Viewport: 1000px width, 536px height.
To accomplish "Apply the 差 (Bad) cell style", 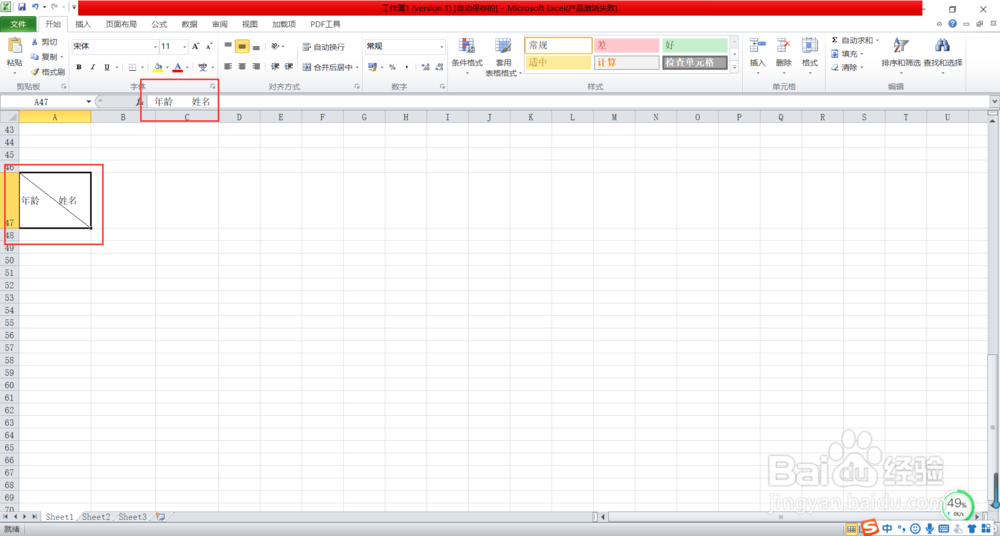I will pos(626,45).
